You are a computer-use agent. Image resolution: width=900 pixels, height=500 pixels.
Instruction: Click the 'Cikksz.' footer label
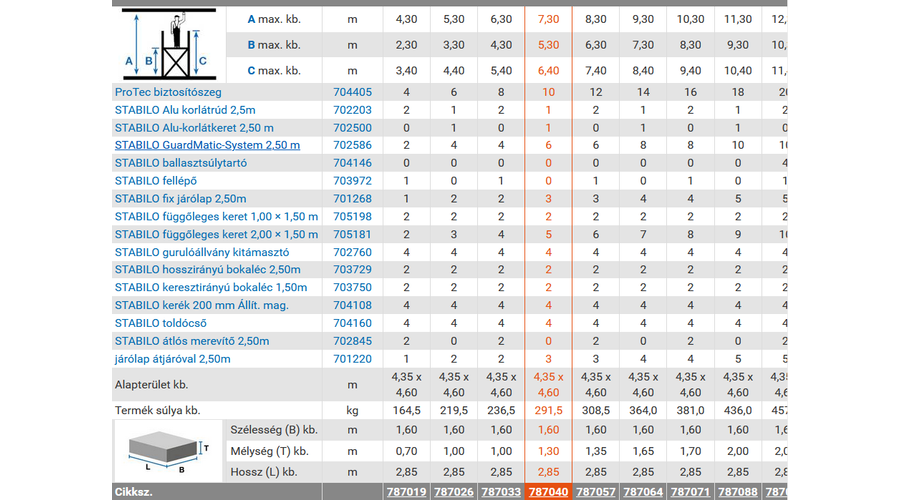tap(134, 492)
